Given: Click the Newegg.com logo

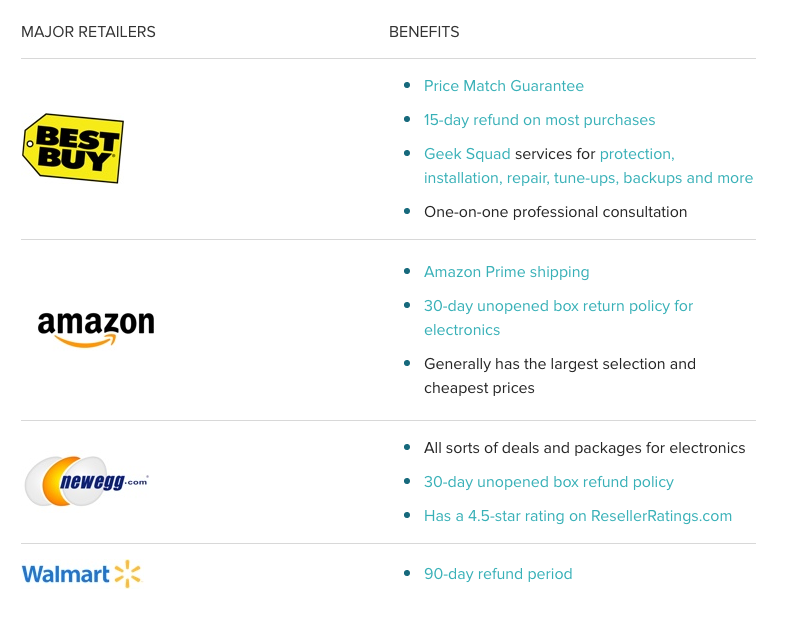Looking at the screenshot, I should click(87, 481).
